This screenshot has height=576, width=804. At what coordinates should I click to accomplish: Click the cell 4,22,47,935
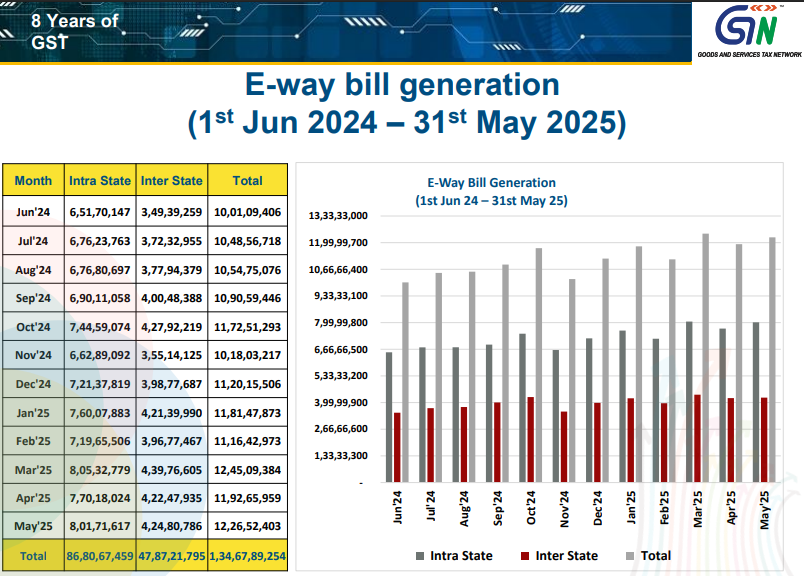172,498
